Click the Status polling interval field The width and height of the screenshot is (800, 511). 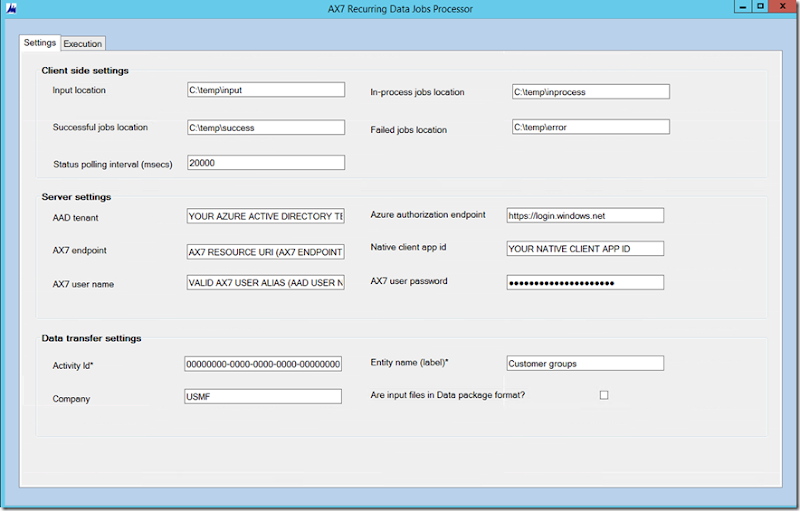tap(266, 163)
